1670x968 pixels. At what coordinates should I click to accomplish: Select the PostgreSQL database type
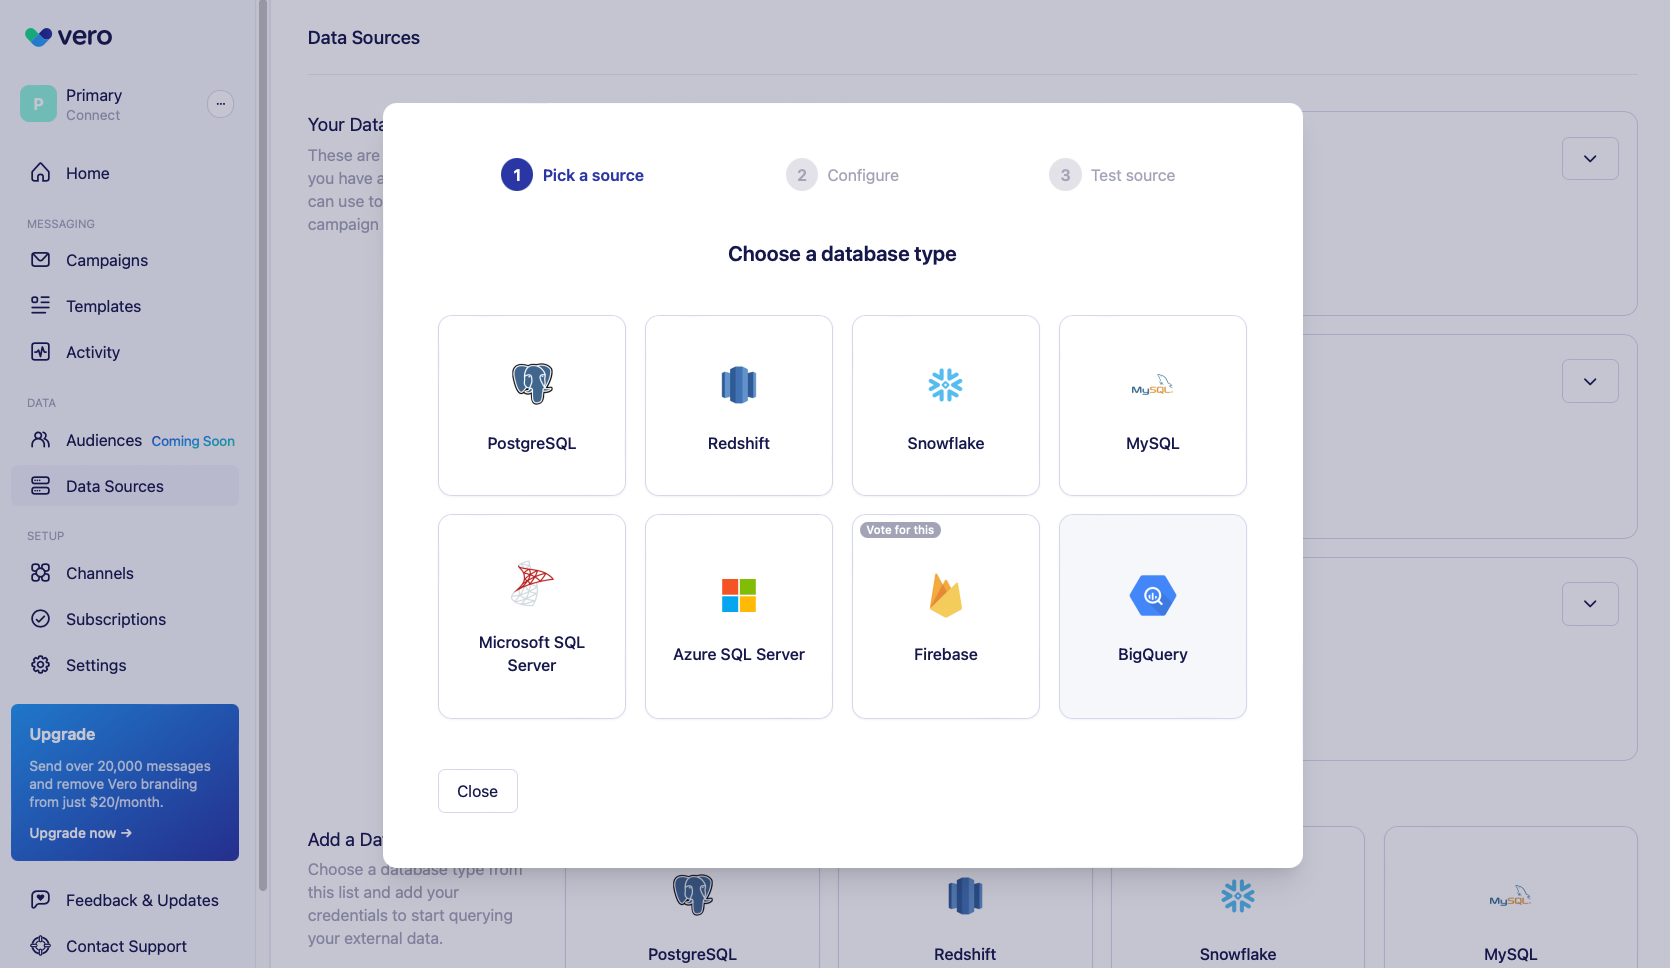click(x=531, y=406)
